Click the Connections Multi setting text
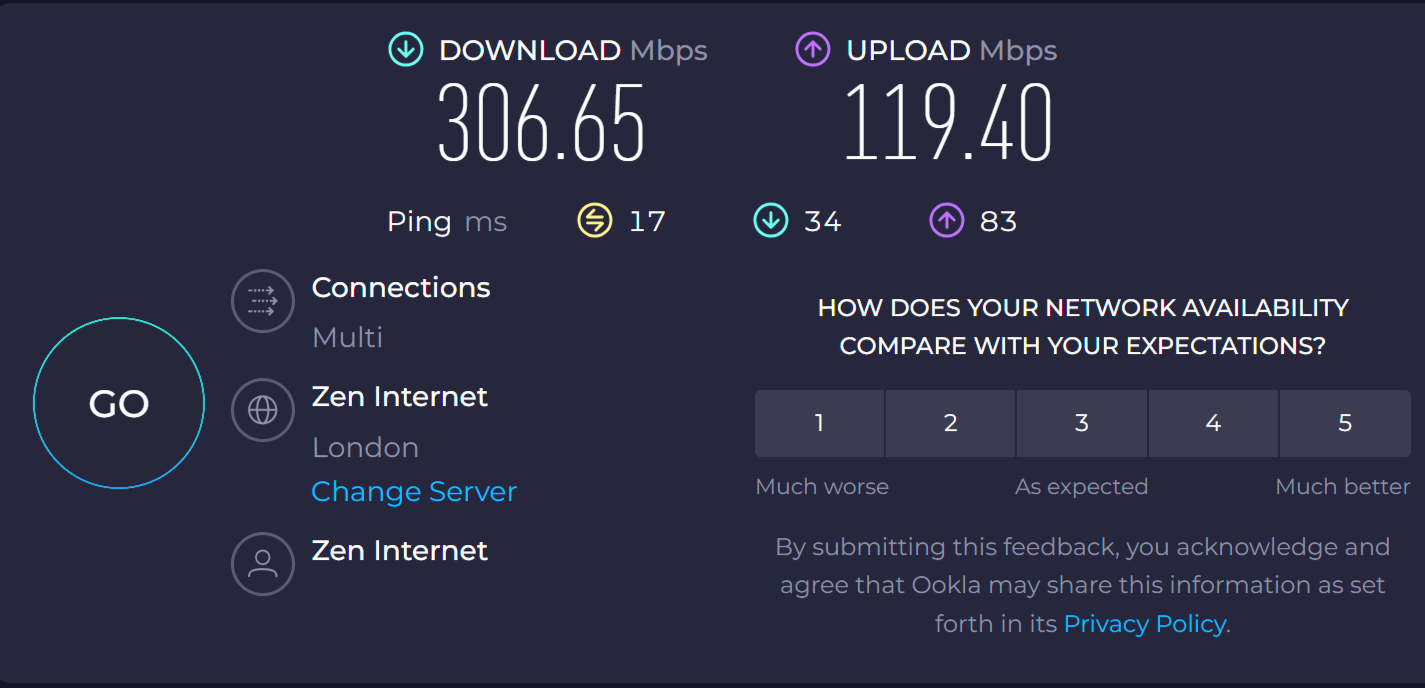 click(347, 337)
